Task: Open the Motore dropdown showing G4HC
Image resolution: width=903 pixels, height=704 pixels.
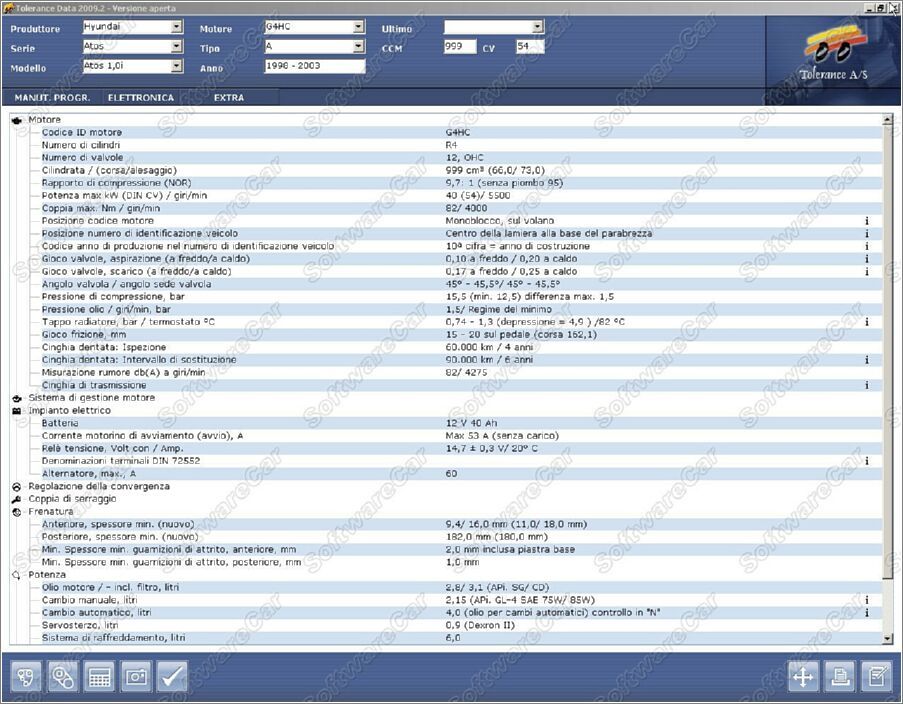Action: 359,28
